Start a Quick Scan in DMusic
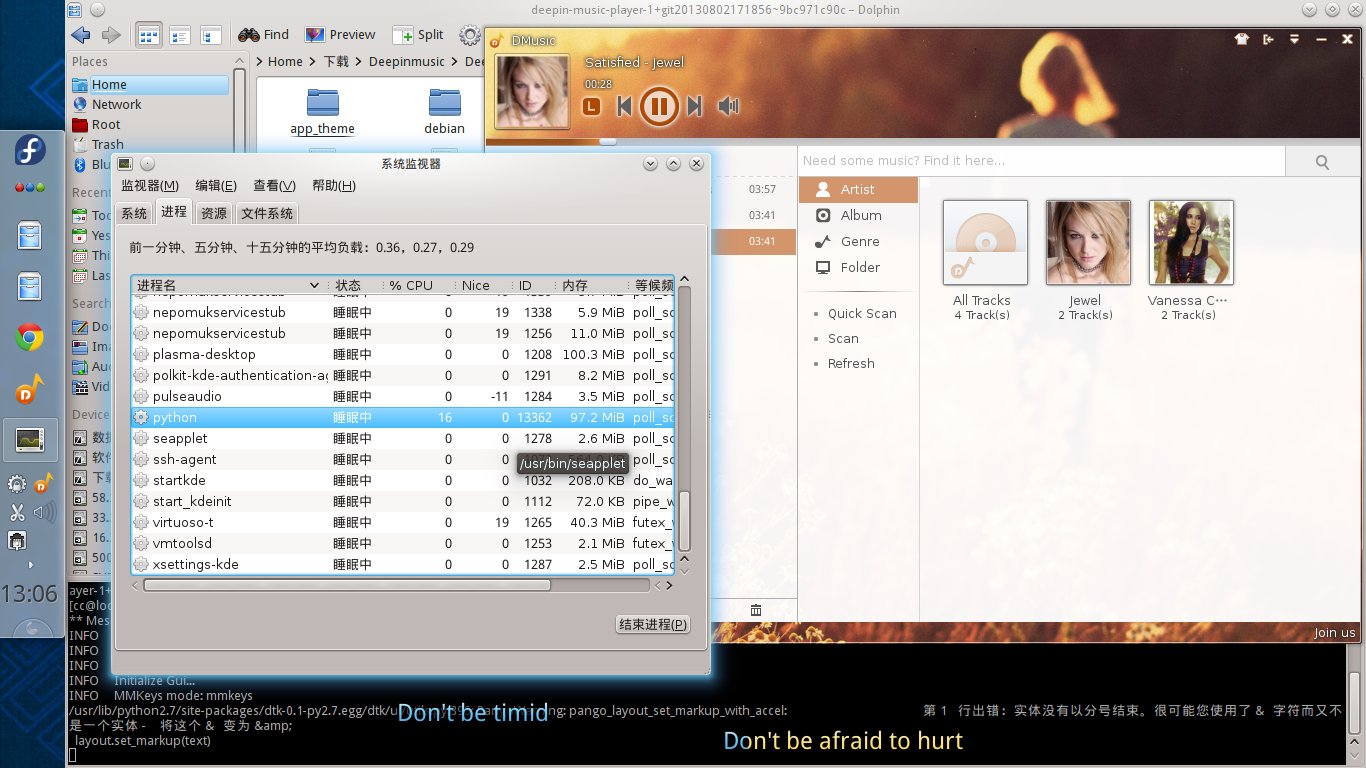Screen dimensions: 1366x768 pyautogui.click(x=861, y=313)
